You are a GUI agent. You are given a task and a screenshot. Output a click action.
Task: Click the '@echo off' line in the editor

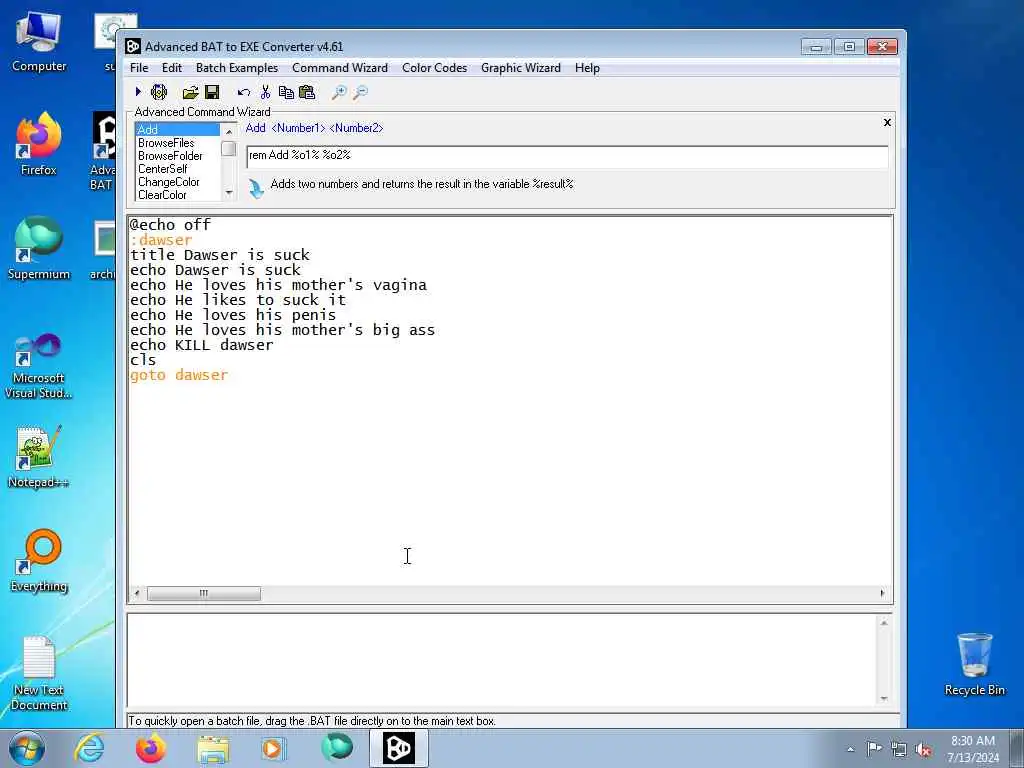click(170, 225)
